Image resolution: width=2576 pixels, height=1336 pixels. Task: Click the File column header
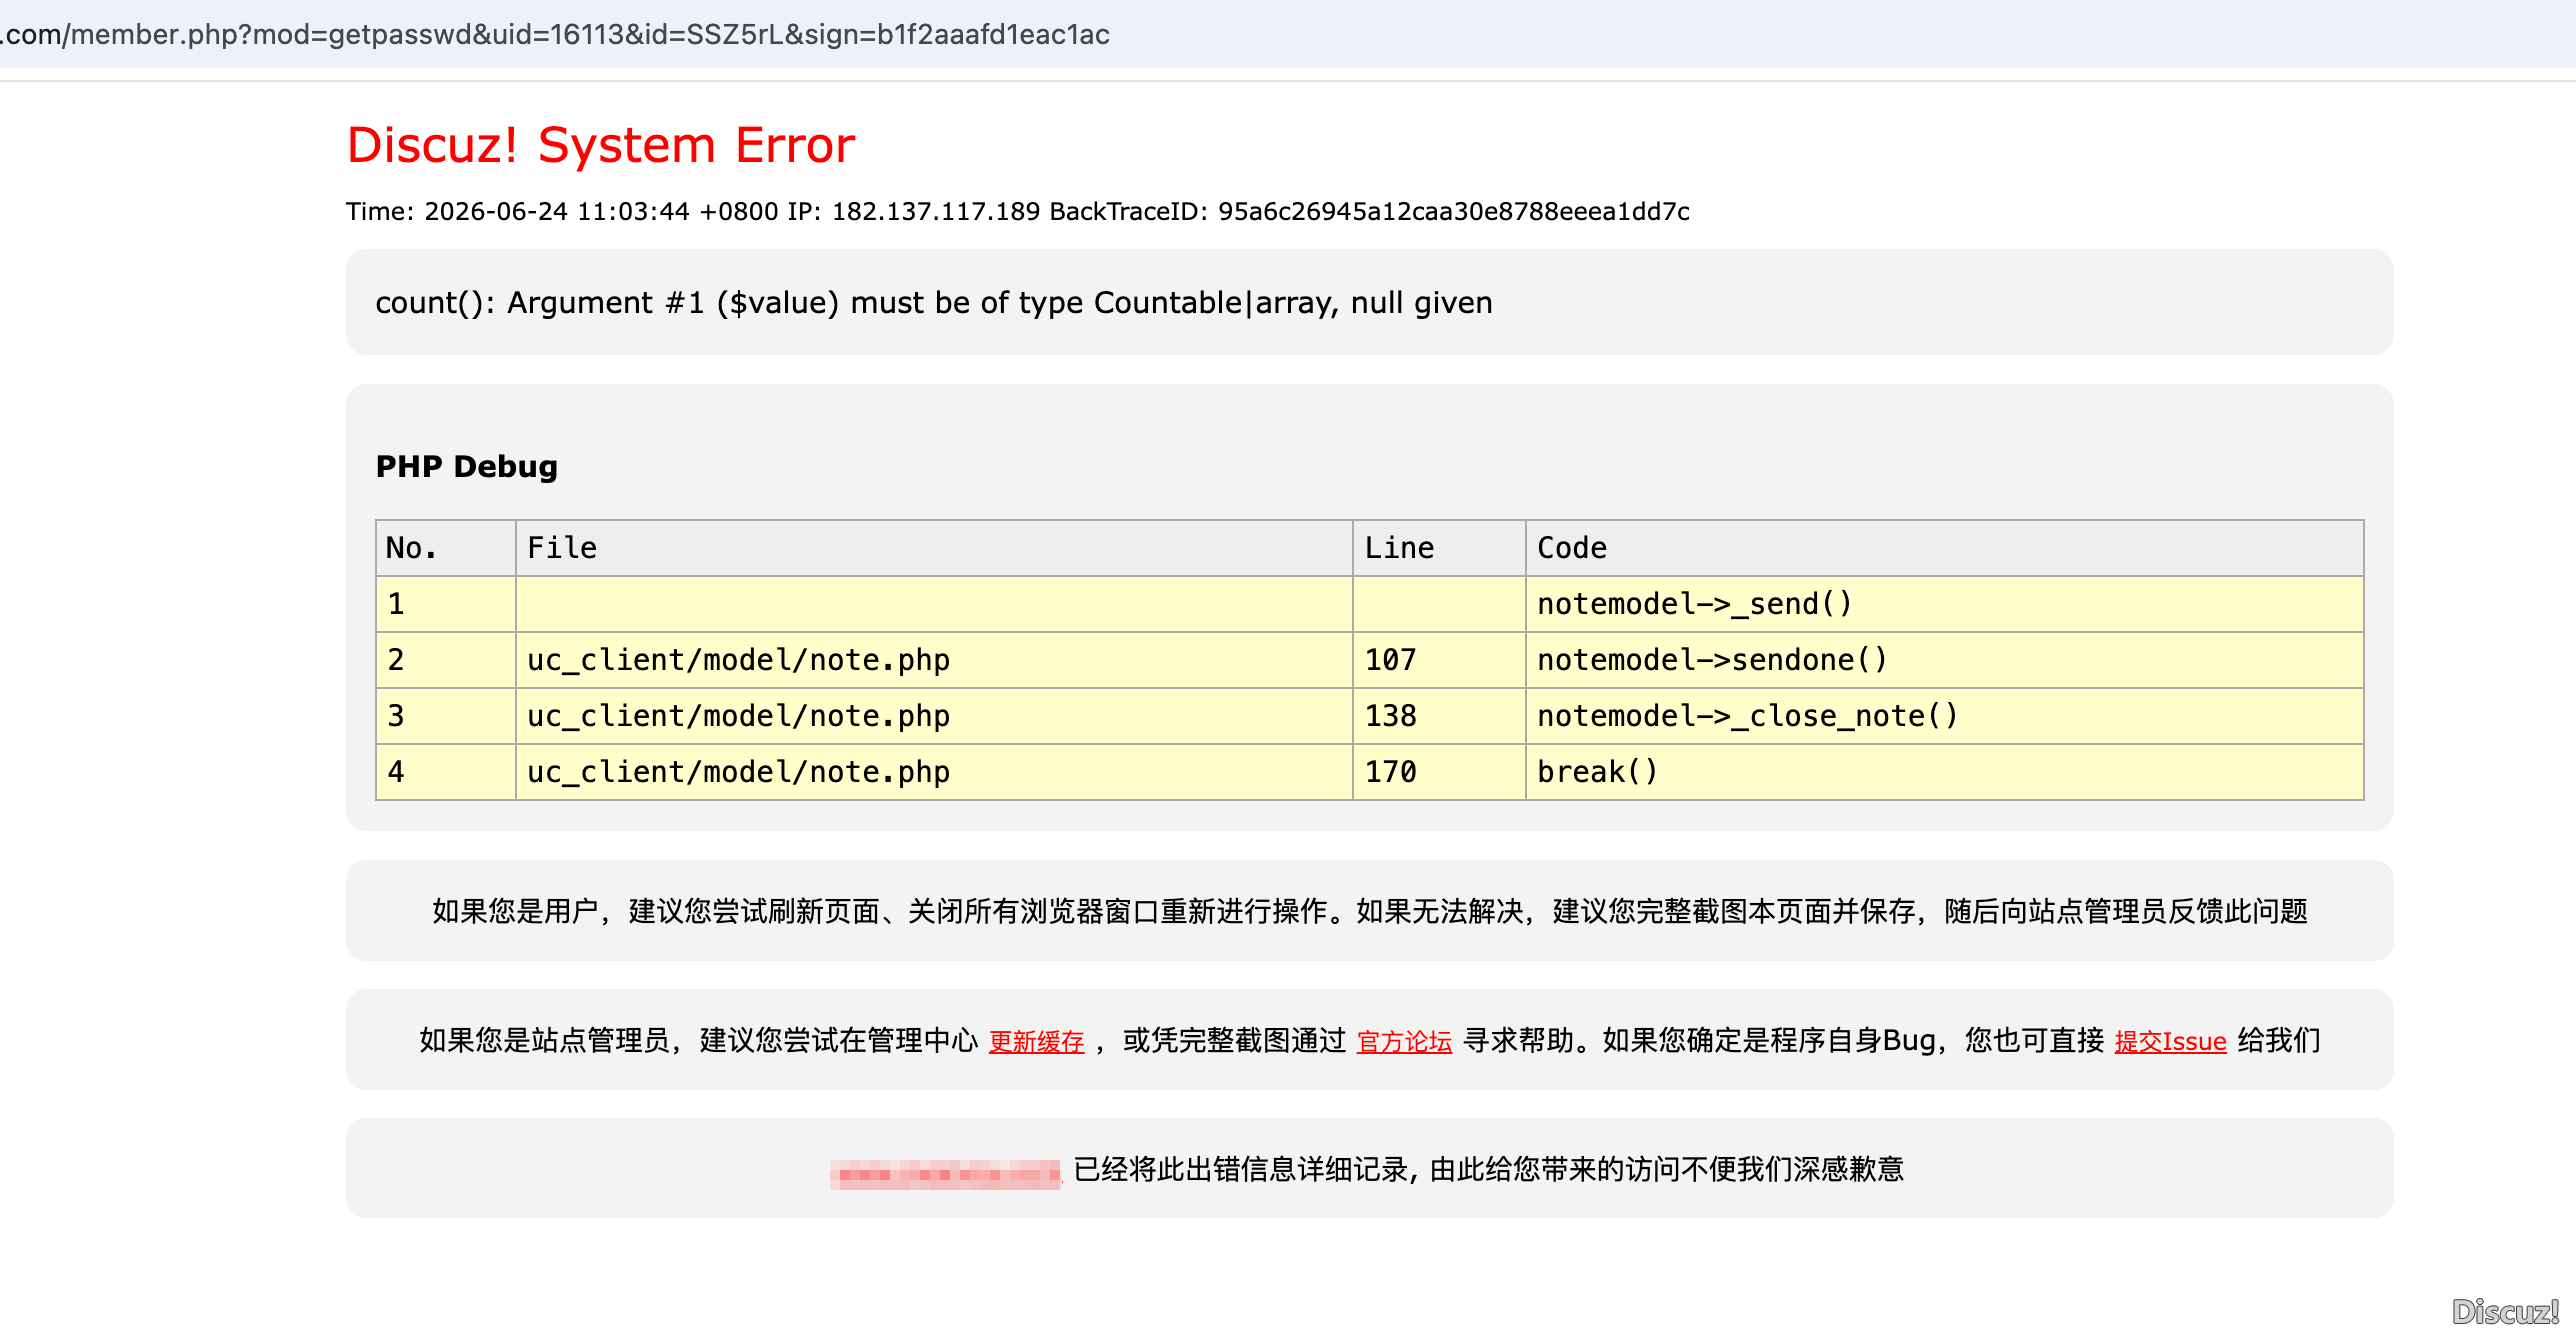[x=934, y=548]
